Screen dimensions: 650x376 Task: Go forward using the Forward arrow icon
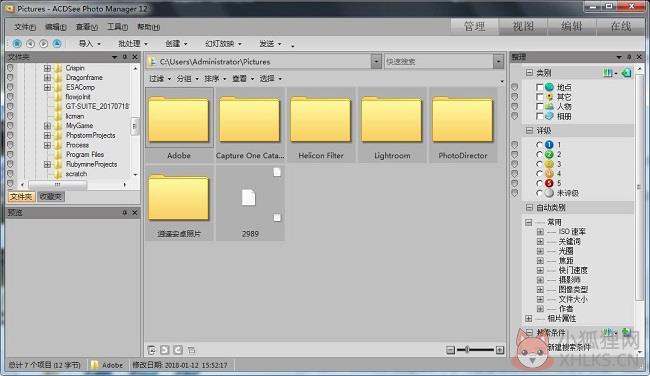(x=44, y=43)
